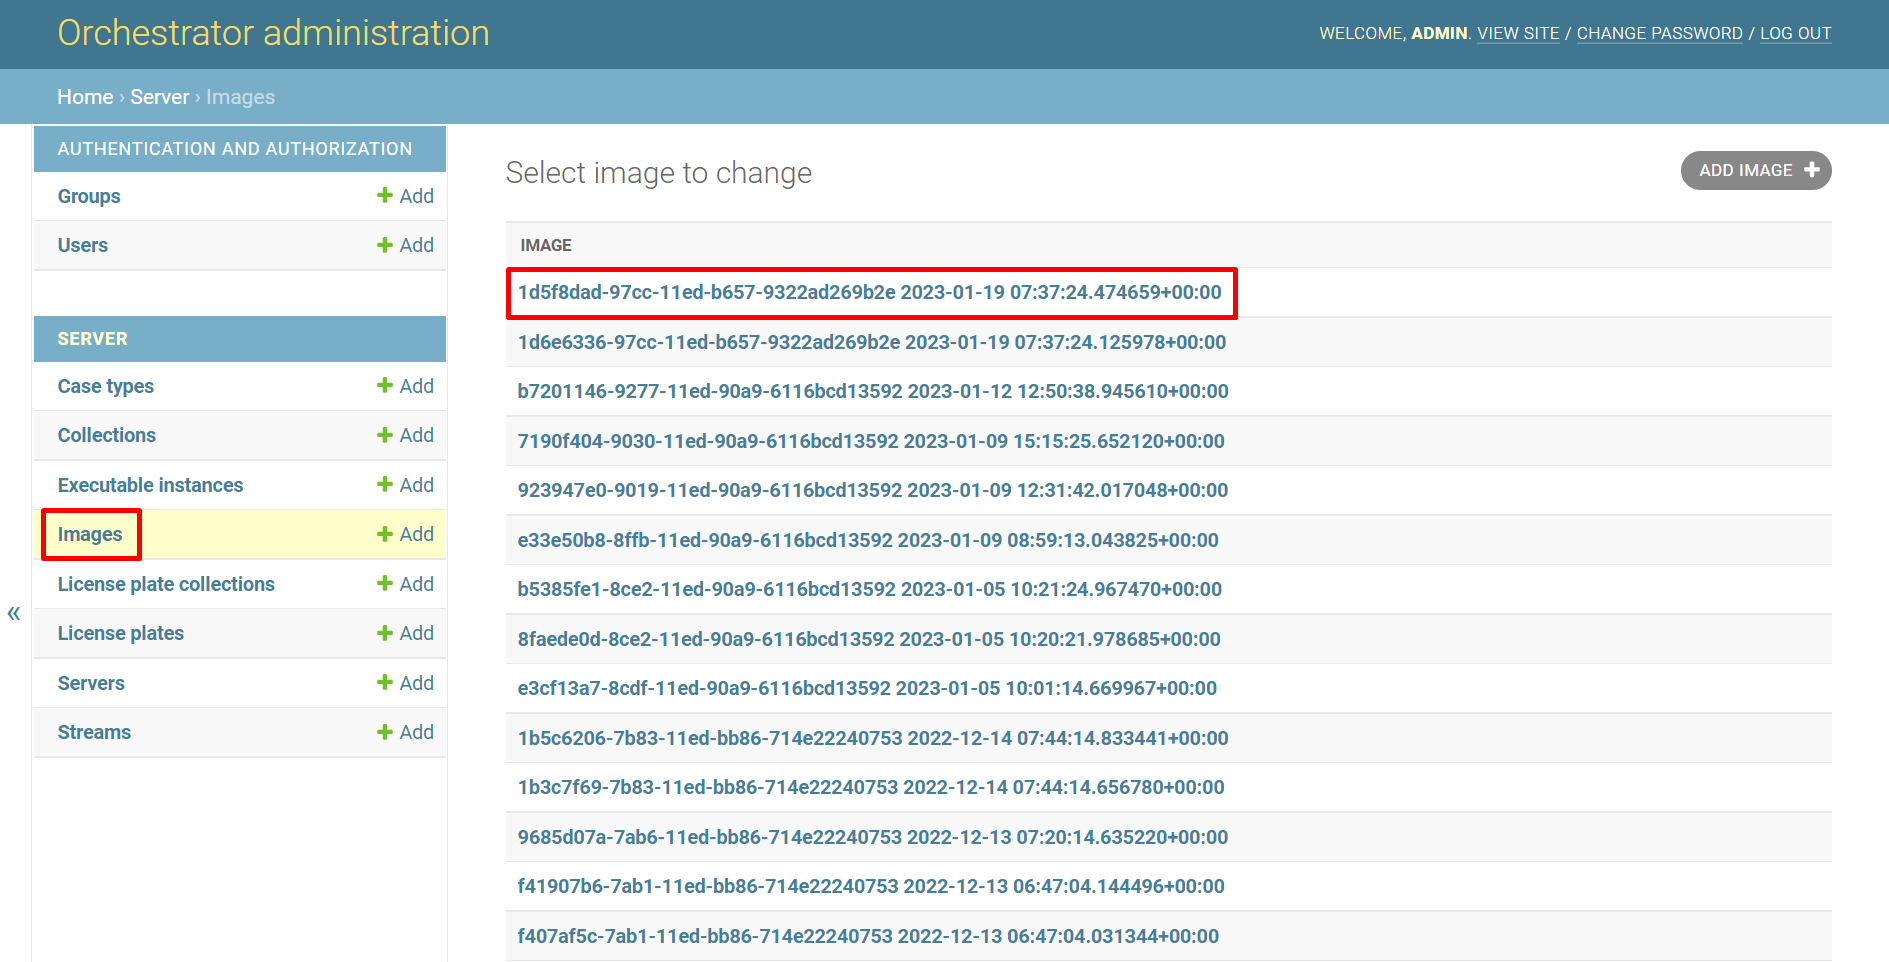Open the Images section in sidebar
1889x962 pixels.
pyautogui.click(x=90, y=534)
